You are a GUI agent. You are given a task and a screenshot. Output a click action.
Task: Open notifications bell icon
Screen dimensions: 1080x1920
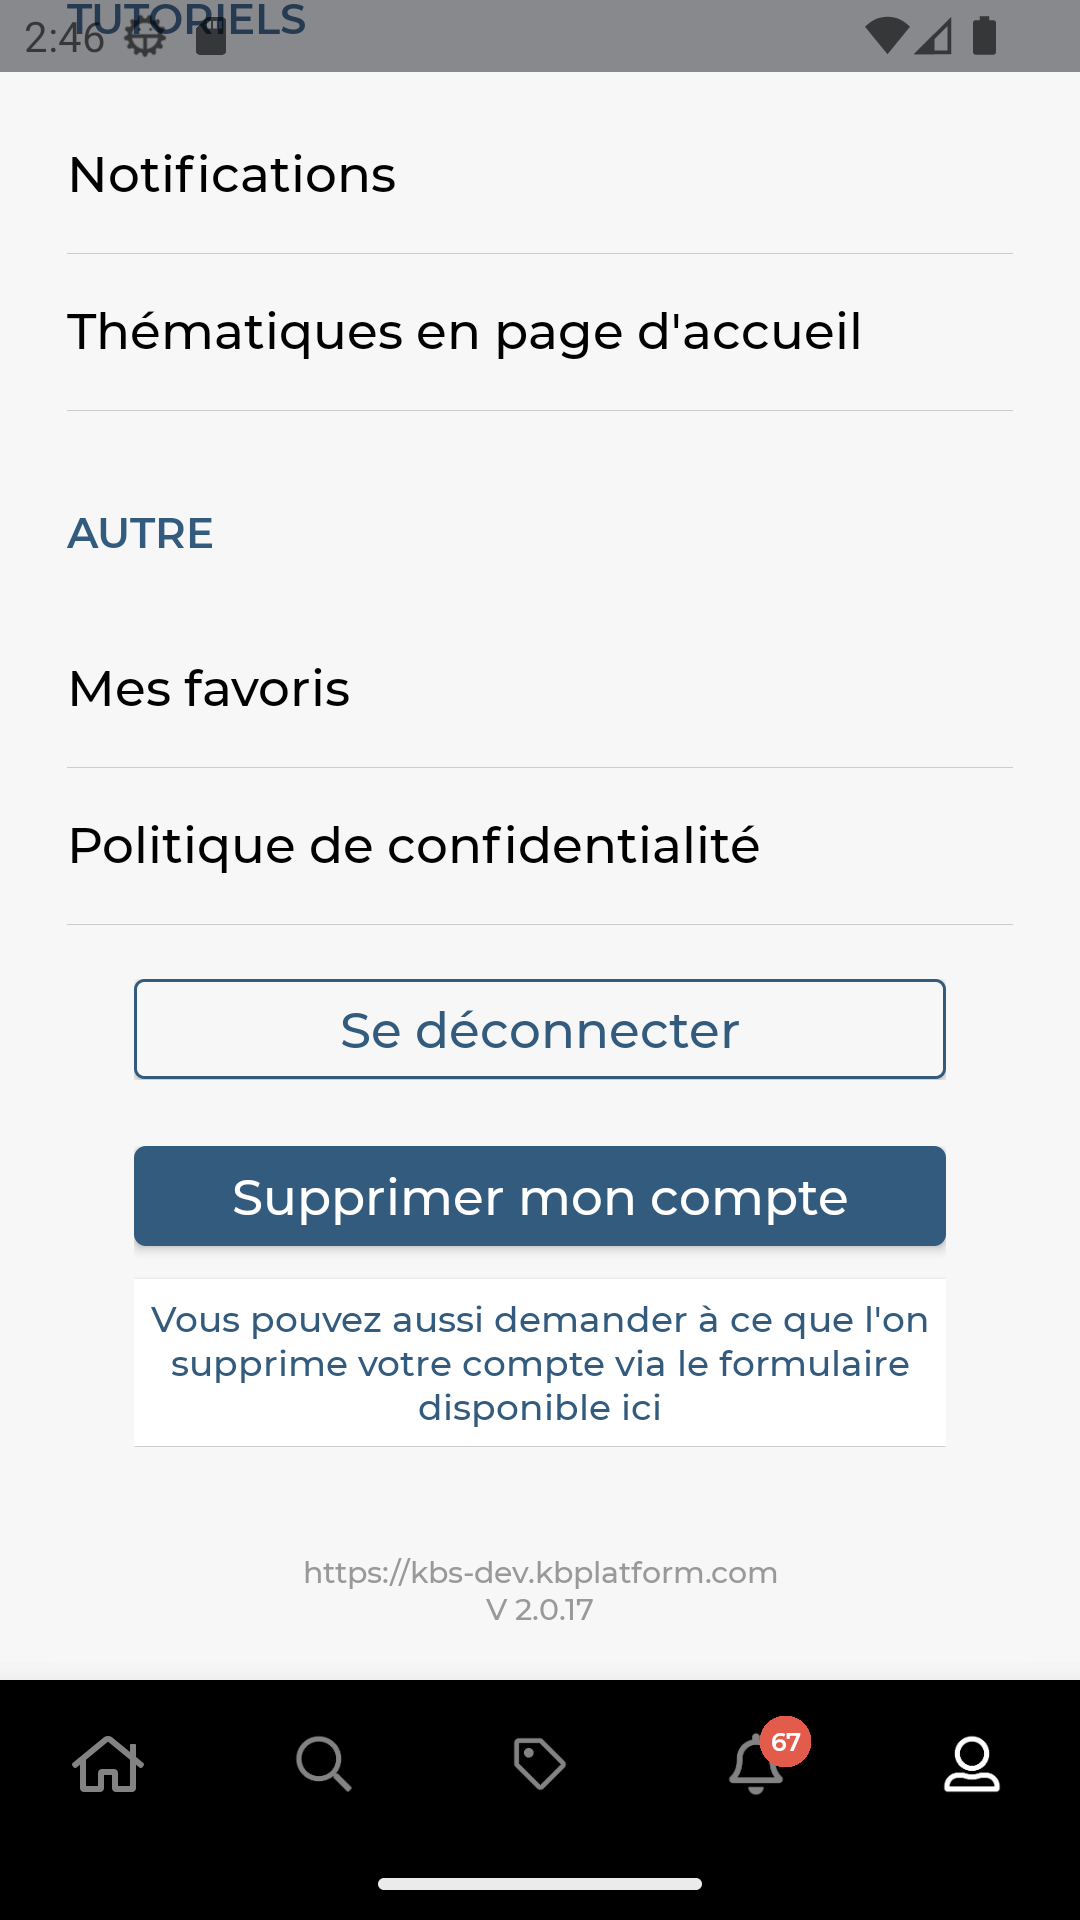coord(755,1766)
